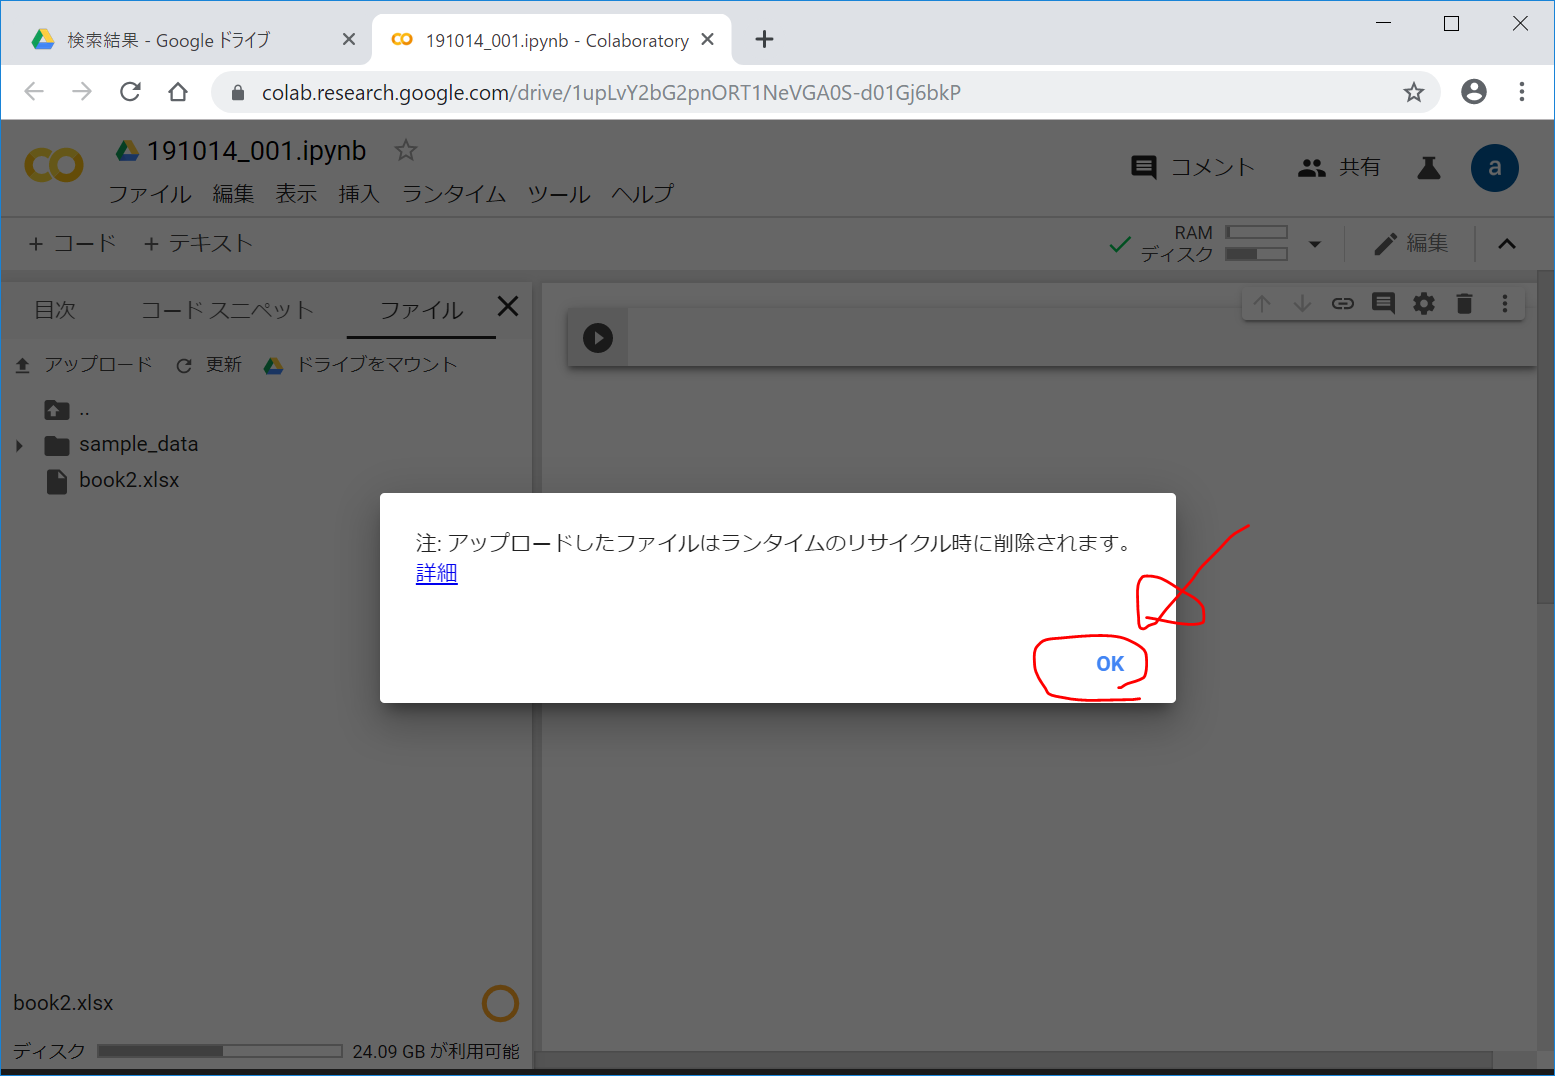
Task: Click the cell link icon
Action: point(1342,303)
